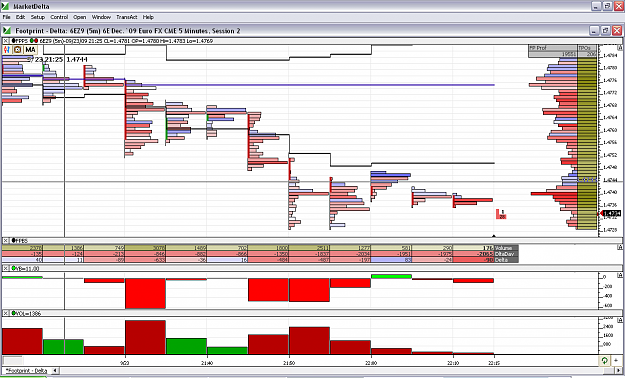The width and height of the screenshot is (625, 378).
Task: Toggle the scale lock icon on the FPBS pane
Action: tap(620, 247)
